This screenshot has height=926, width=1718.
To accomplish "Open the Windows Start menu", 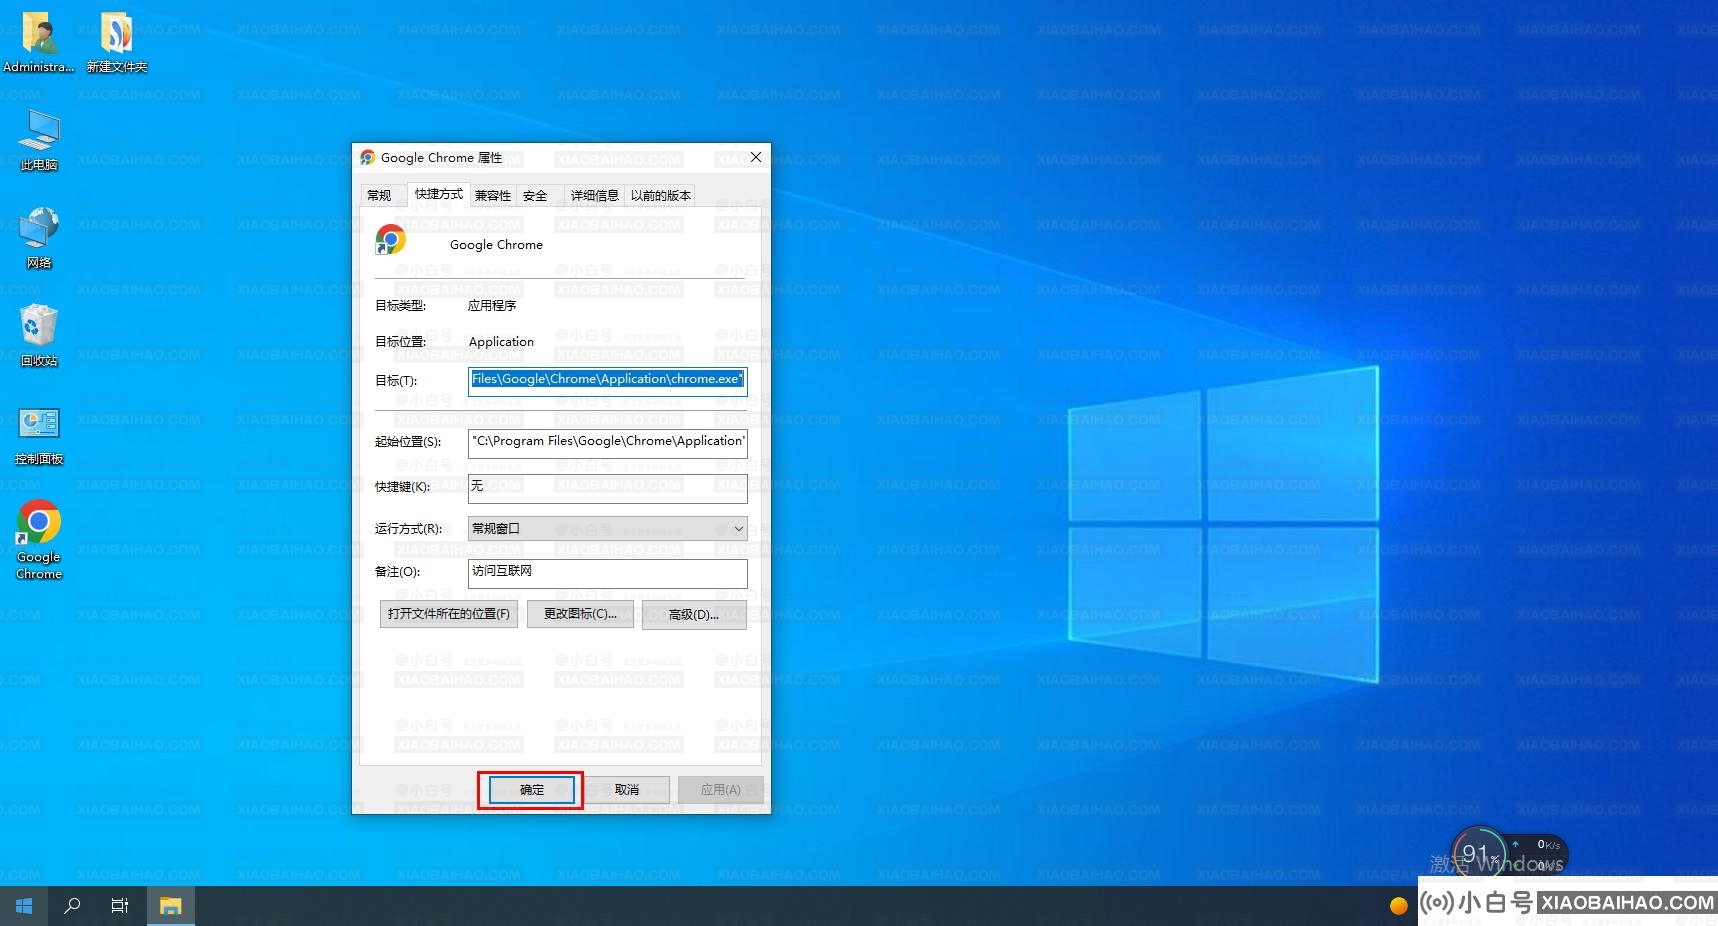I will (24, 906).
